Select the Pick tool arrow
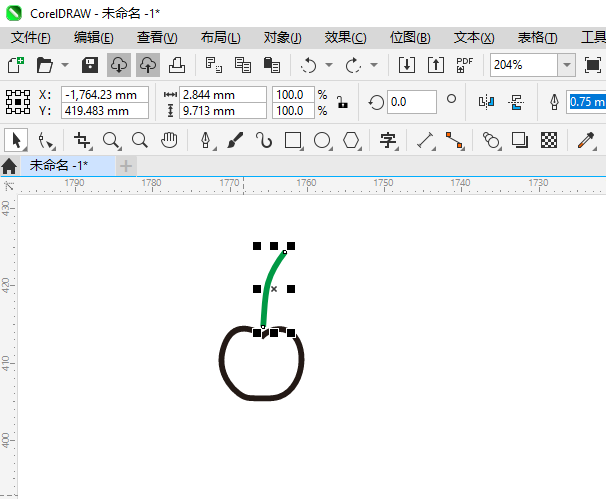Screen dimensions: 606x499 tap(16, 140)
